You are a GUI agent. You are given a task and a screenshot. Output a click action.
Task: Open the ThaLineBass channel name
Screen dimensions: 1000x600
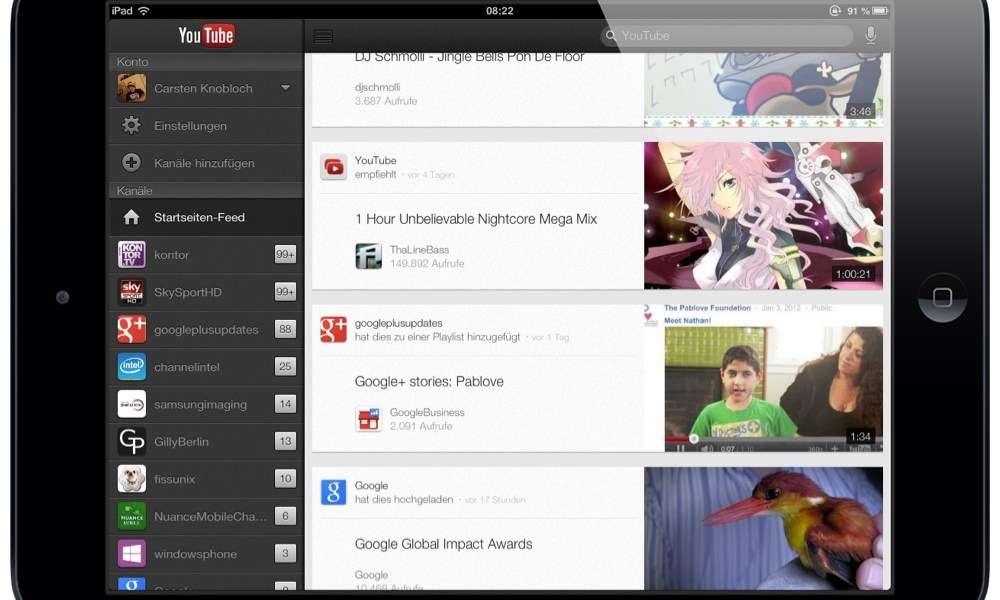tap(420, 250)
